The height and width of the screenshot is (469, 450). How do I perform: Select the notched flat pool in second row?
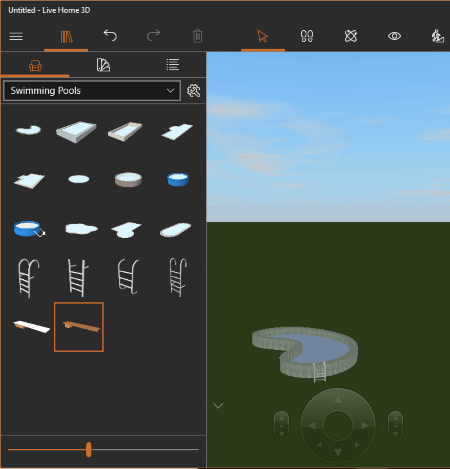click(x=29, y=181)
